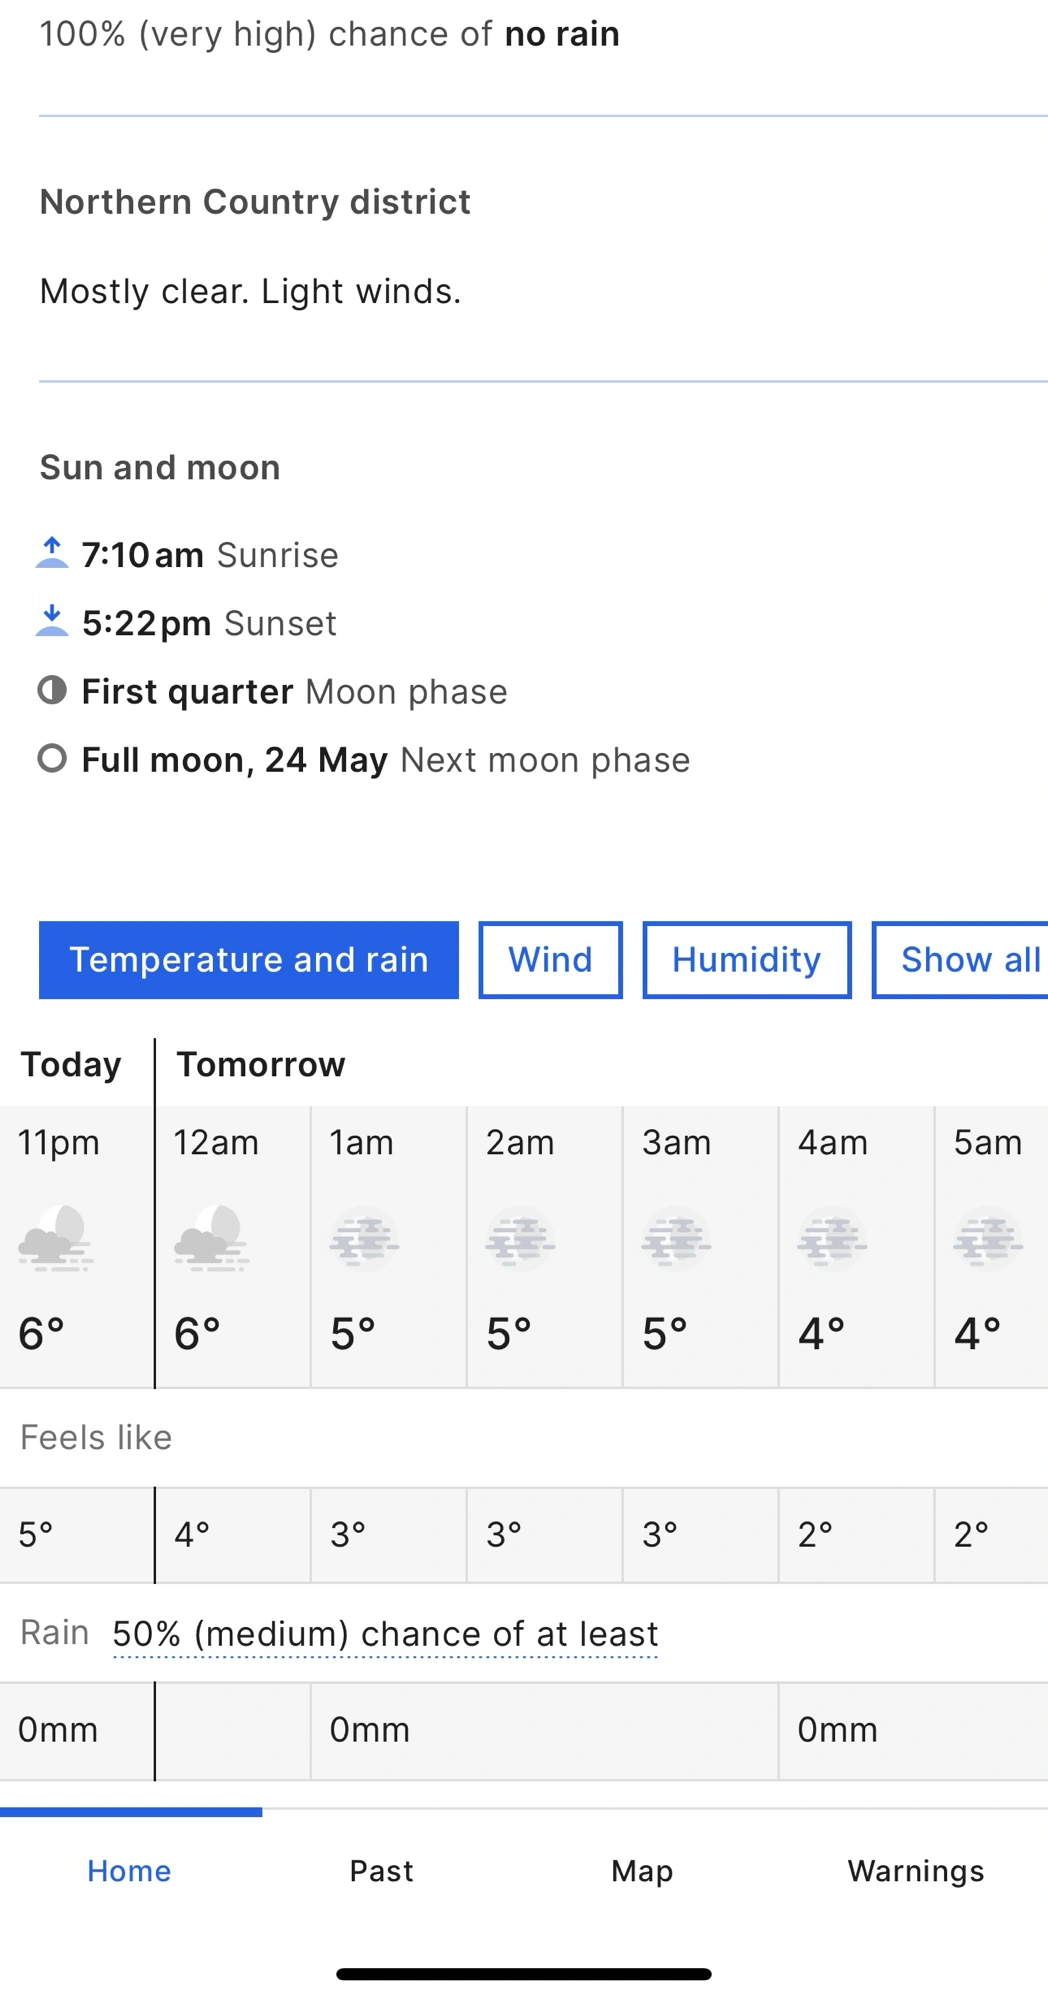Tap the First quarter moon phase icon

click(52, 690)
